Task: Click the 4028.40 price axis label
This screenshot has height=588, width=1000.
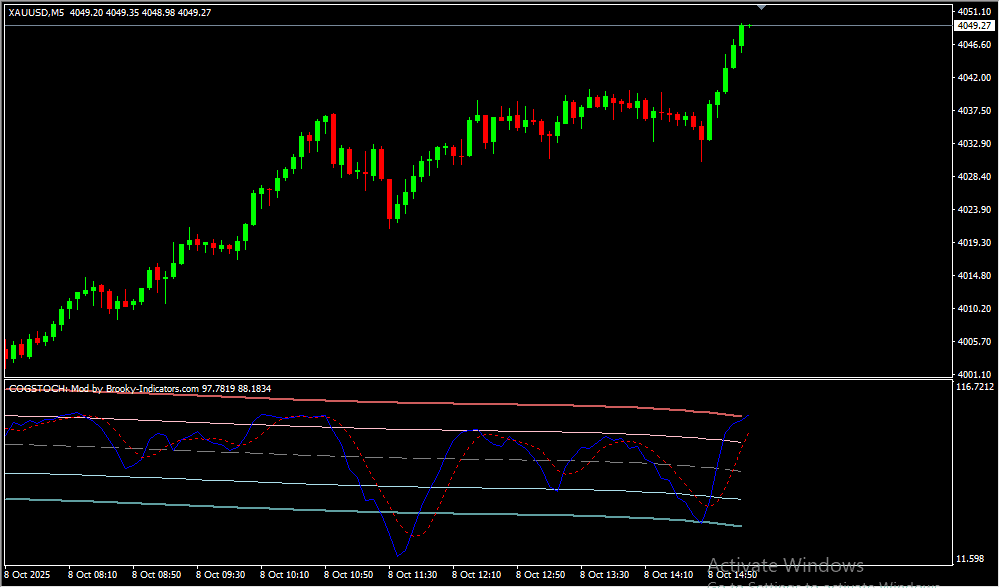Action: (x=973, y=177)
